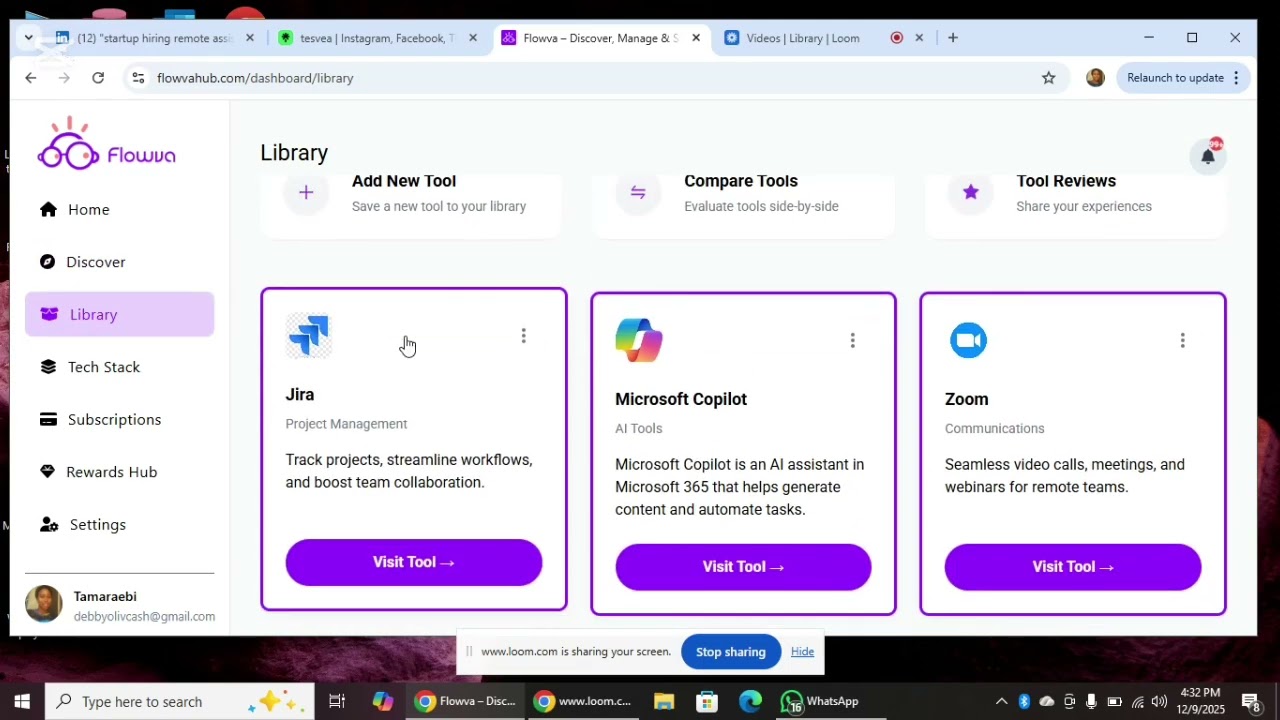Open a new browser tab

(x=953, y=38)
